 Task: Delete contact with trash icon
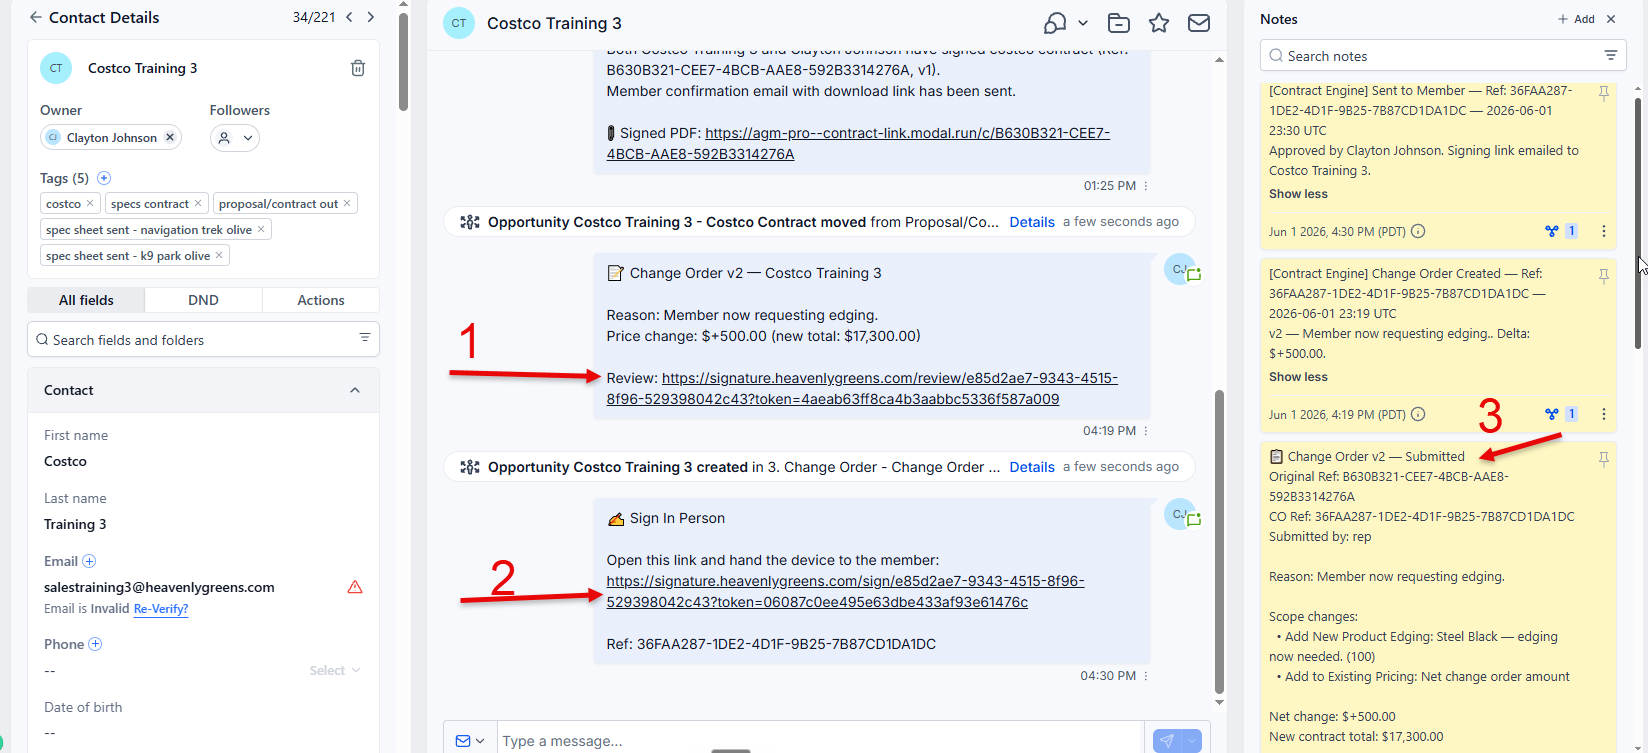[358, 68]
